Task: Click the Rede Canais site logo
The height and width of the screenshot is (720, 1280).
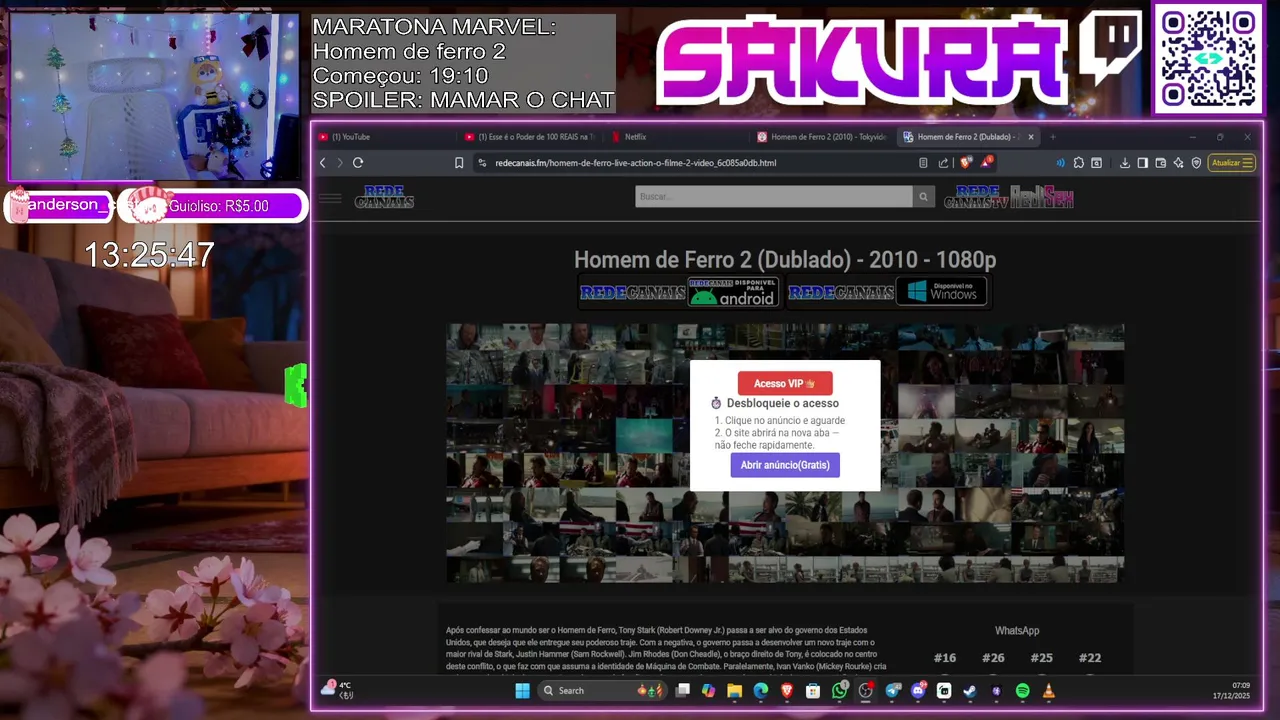Action: pos(384,197)
